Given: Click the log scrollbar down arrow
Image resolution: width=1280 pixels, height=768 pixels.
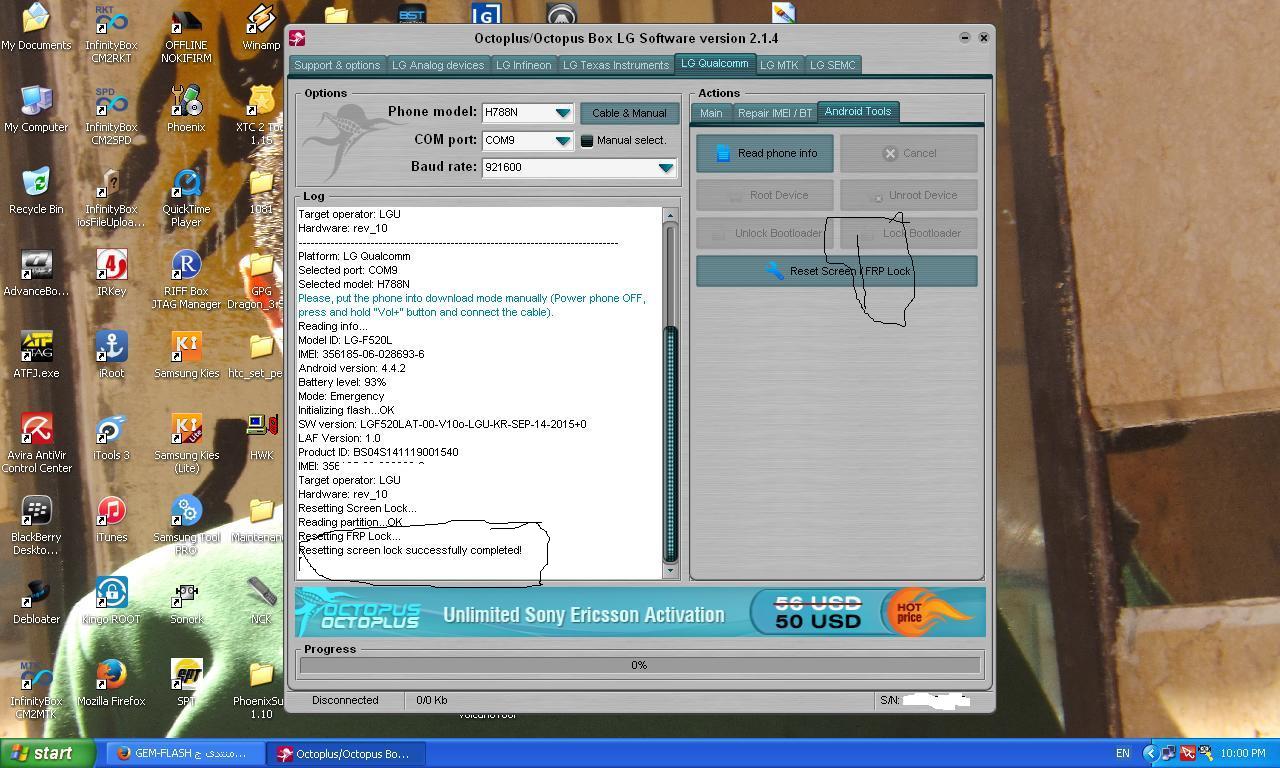Looking at the screenshot, I should tap(670, 571).
